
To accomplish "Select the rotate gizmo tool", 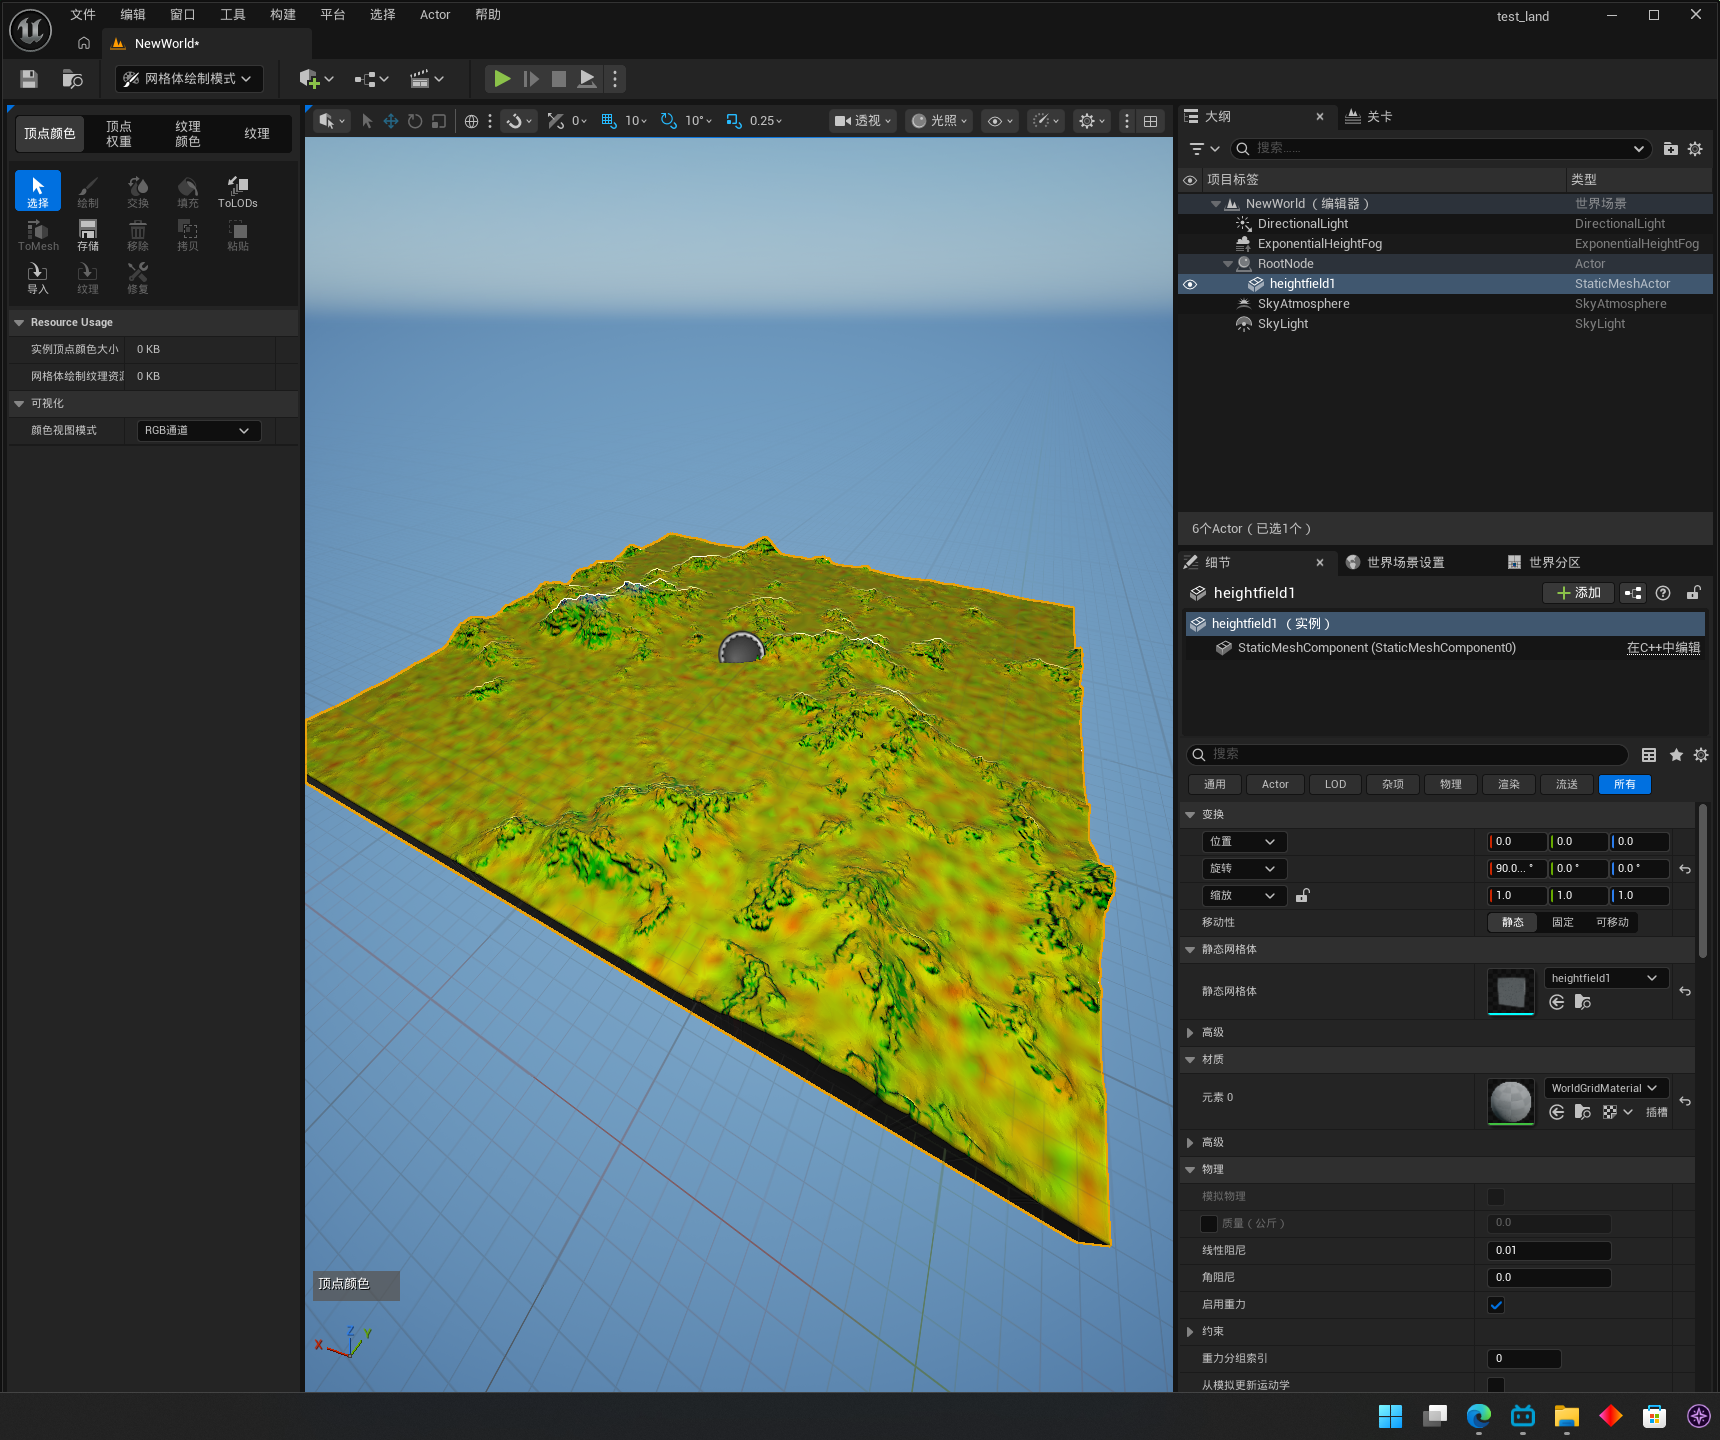I will (x=415, y=121).
